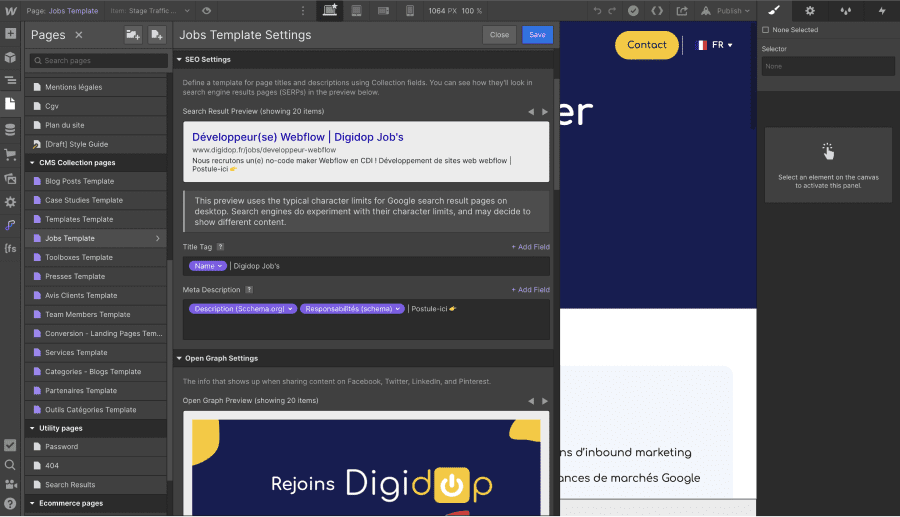Viewport: 900px width, 517px height.
Task: Click in the Search pages field
Action: (99, 61)
